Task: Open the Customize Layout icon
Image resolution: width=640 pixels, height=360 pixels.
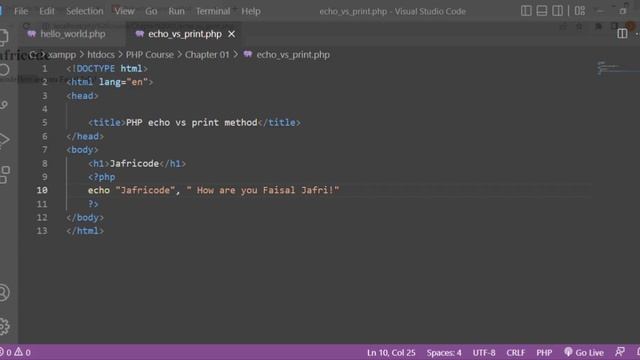Action: [x=580, y=11]
